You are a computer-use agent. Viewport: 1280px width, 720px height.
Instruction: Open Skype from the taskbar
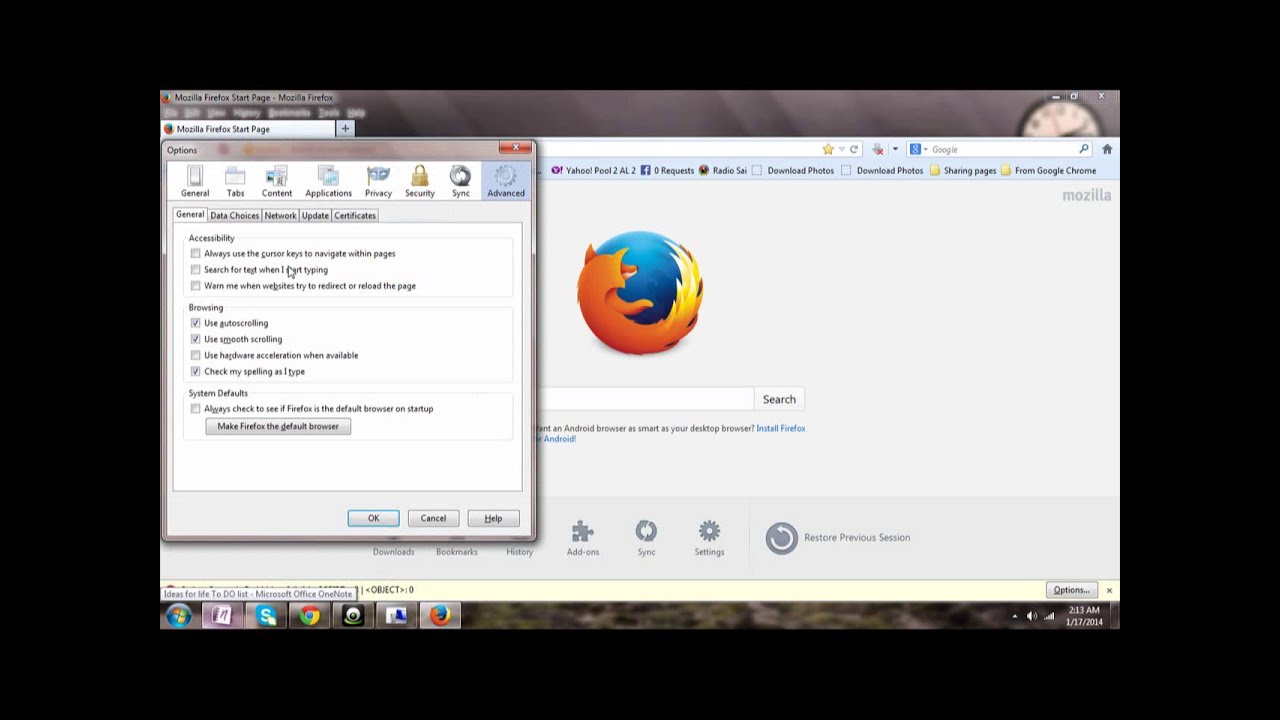[266, 616]
